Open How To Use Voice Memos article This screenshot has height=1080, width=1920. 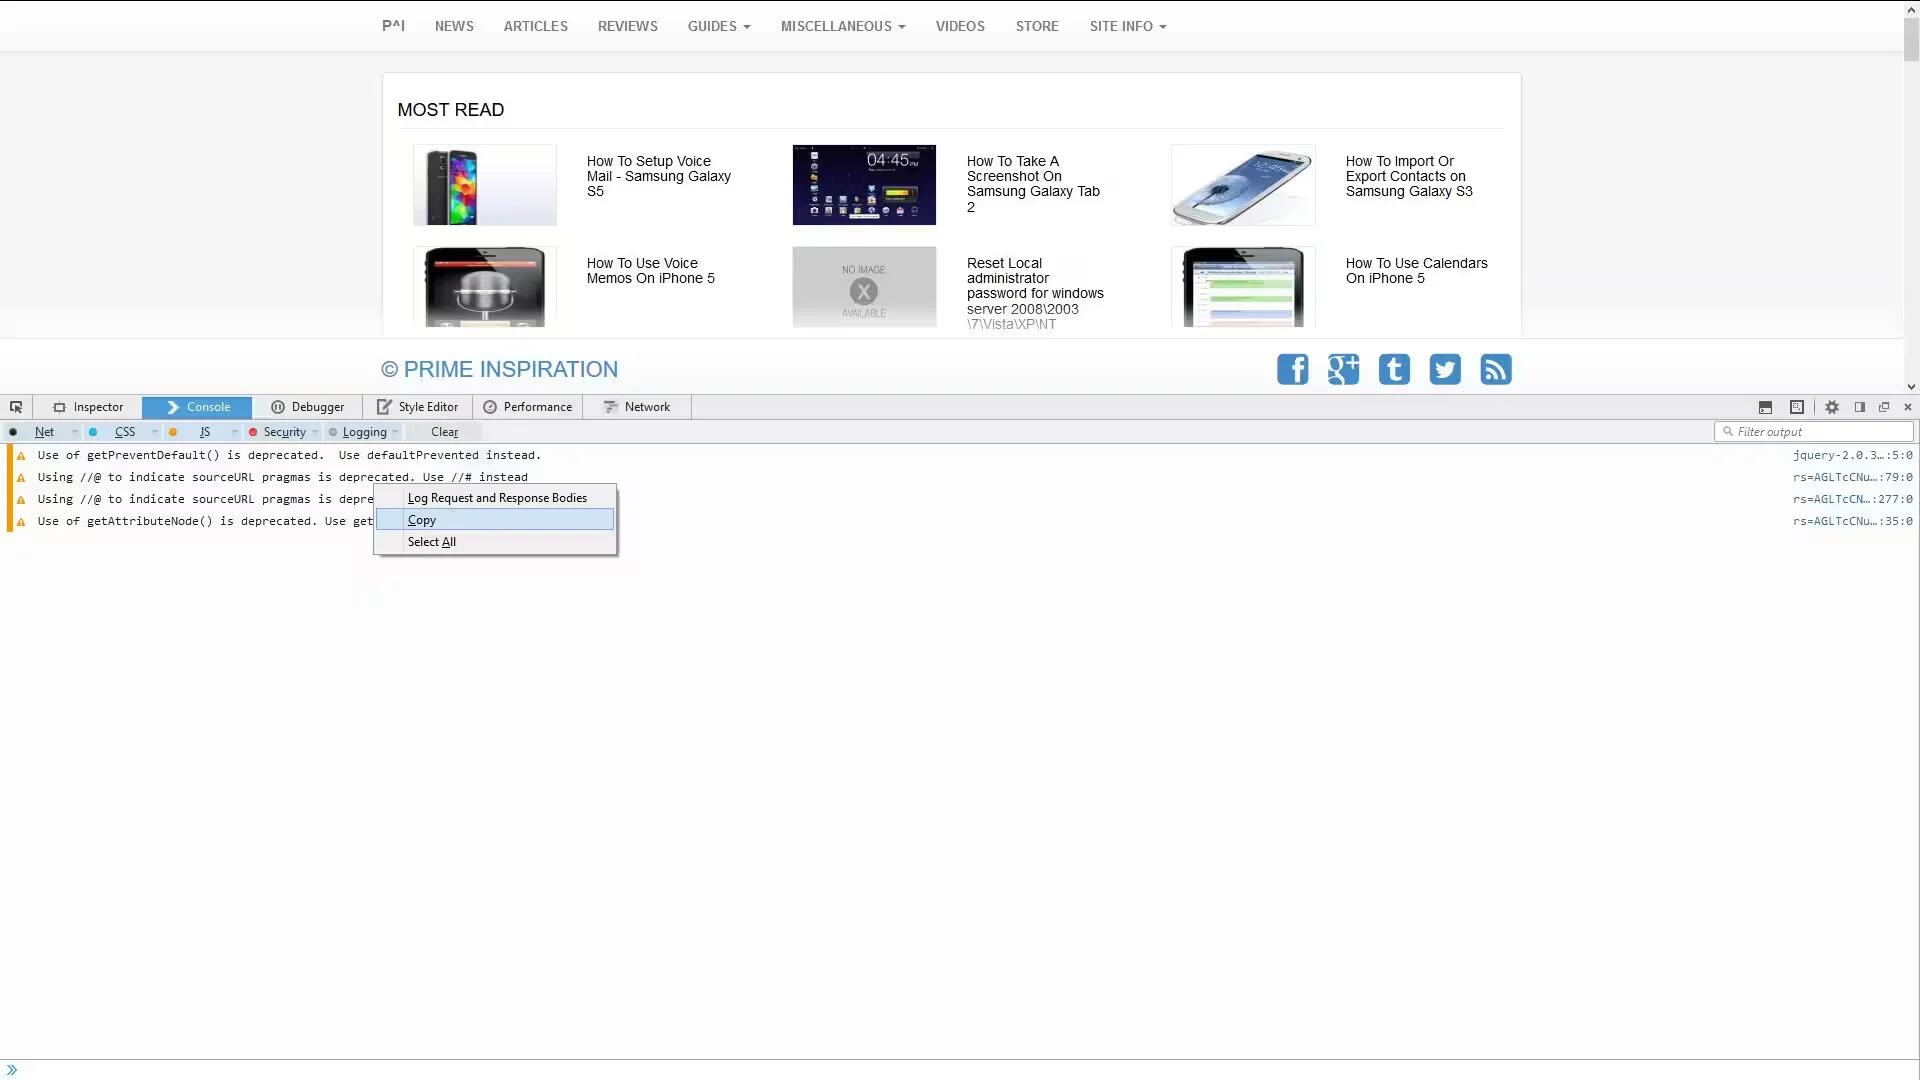[x=651, y=271]
